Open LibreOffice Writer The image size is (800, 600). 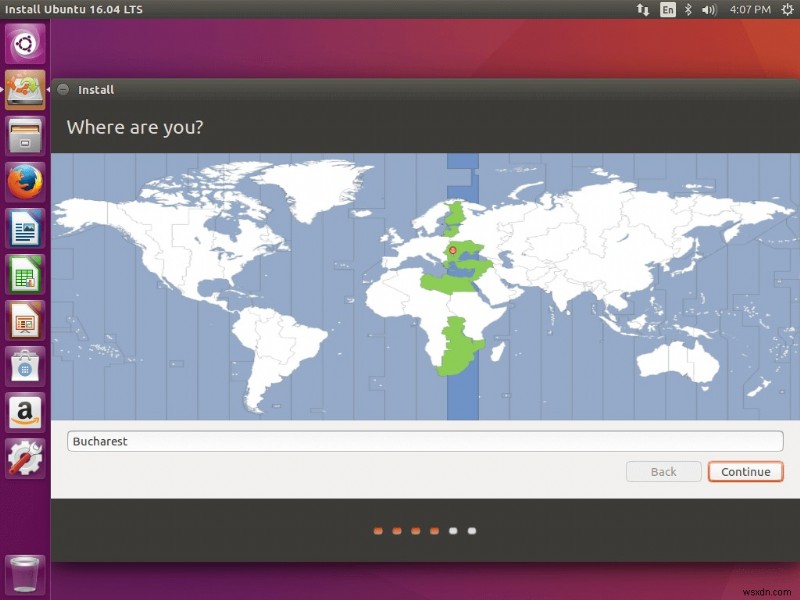tap(24, 228)
